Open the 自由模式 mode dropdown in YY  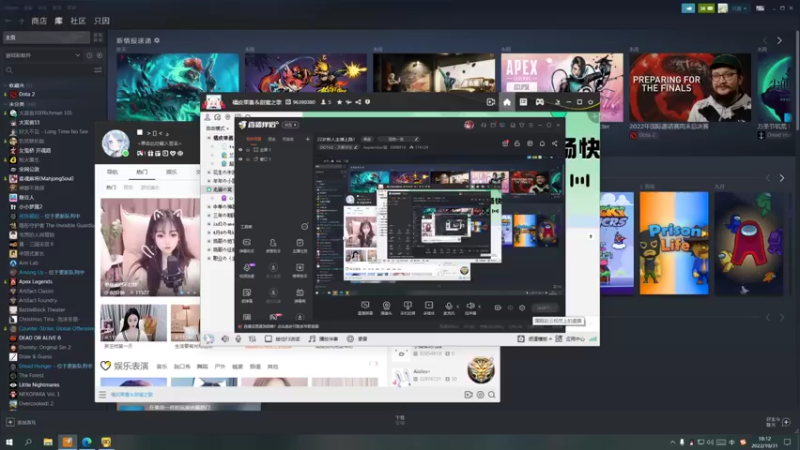[x=218, y=128]
